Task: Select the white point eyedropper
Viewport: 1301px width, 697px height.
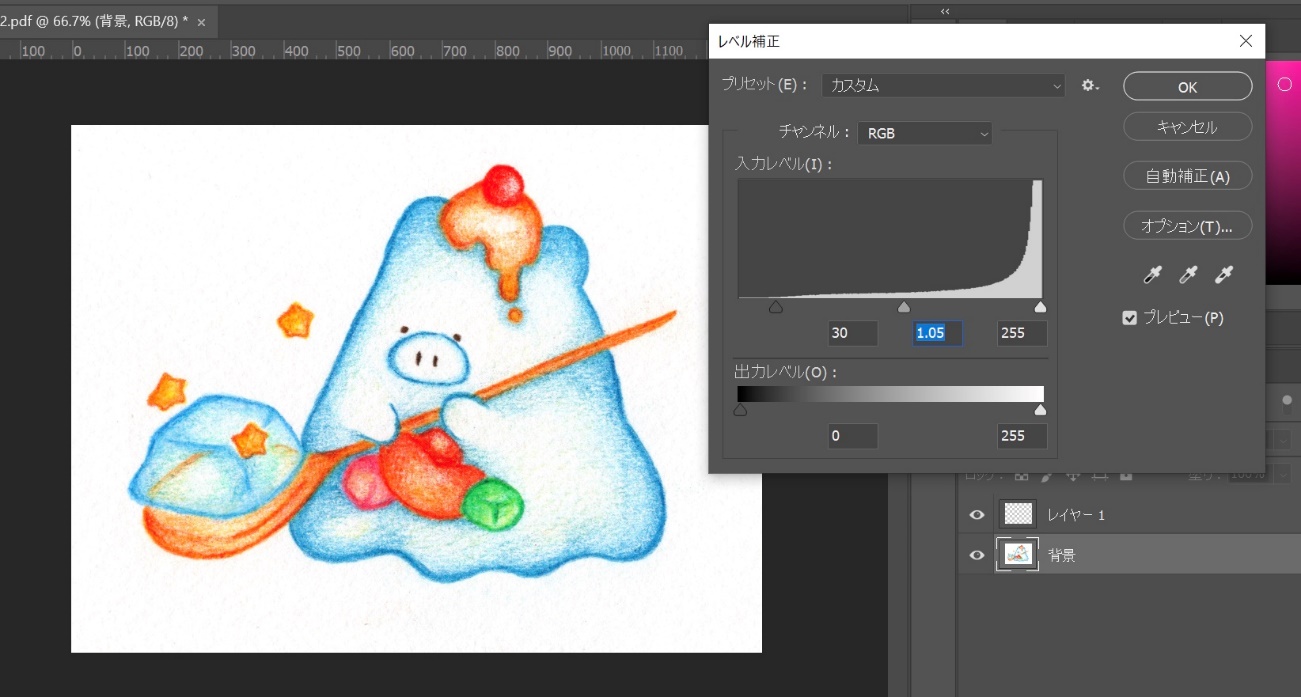Action: tap(1223, 275)
